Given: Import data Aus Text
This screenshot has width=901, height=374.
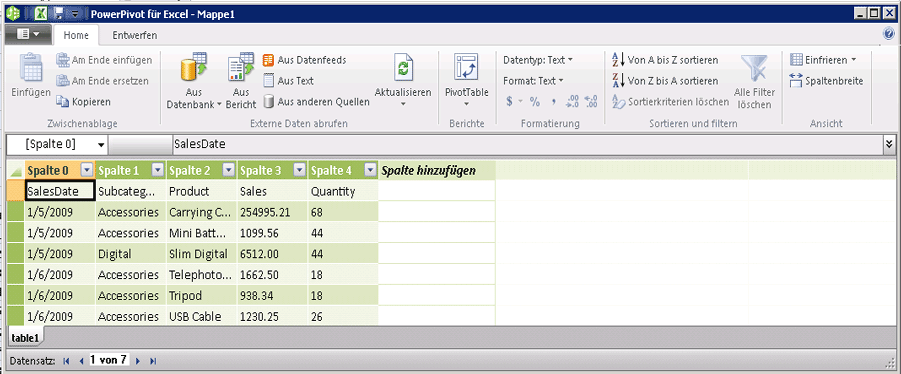Looking at the screenshot, I should [288, 81].
